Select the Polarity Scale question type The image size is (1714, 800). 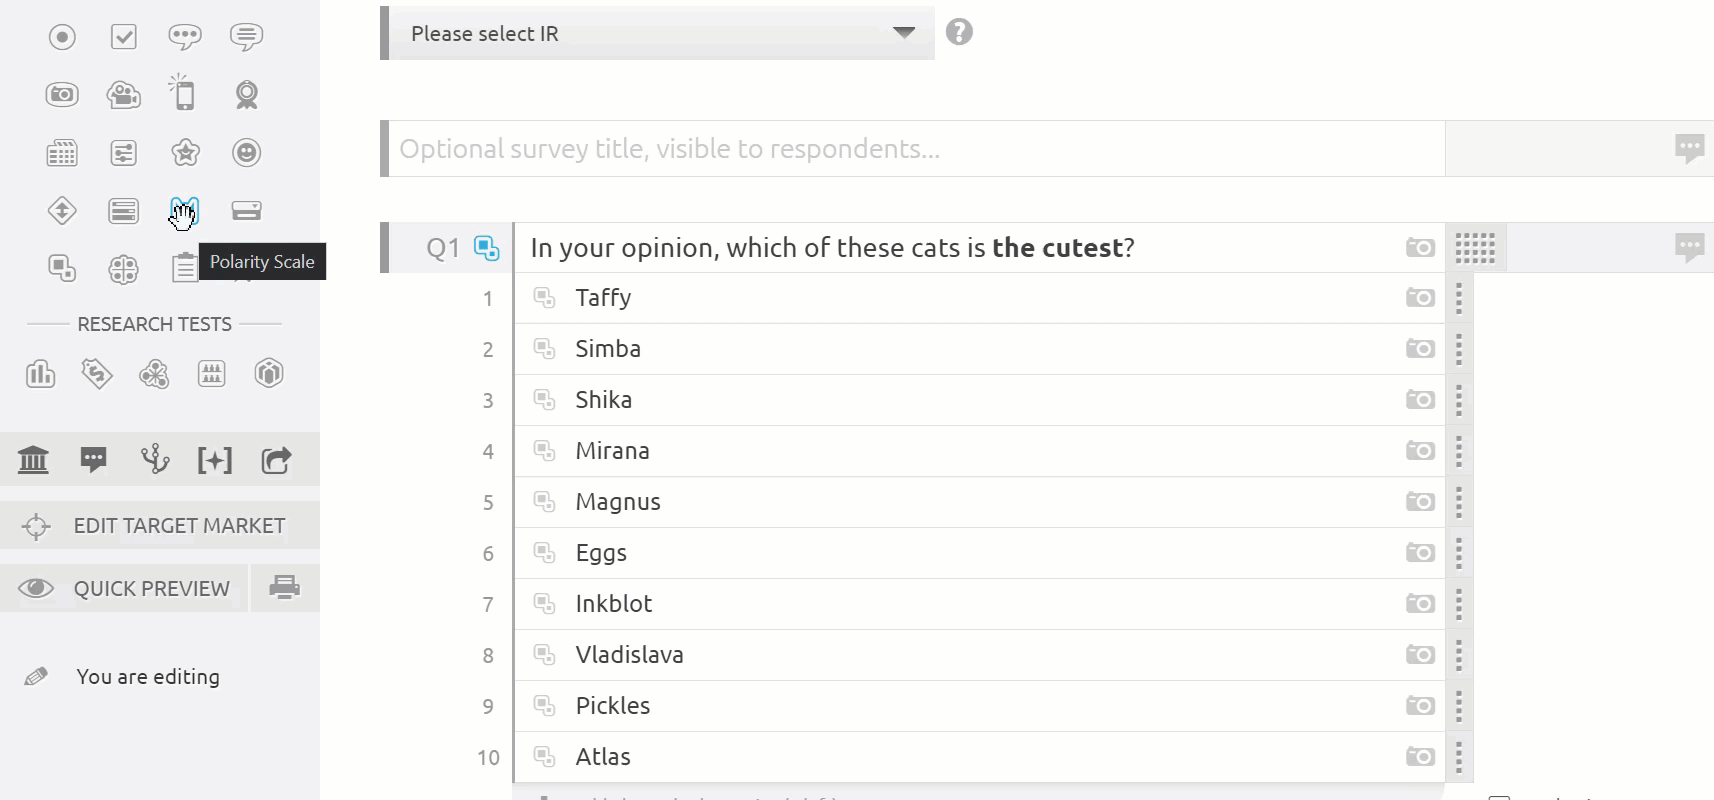coord(185,210)
